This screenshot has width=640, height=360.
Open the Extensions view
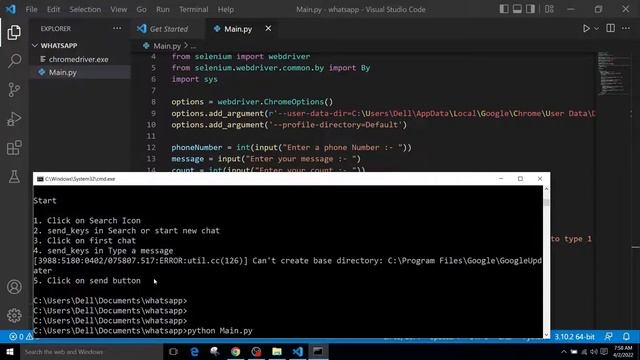(14, 148)
